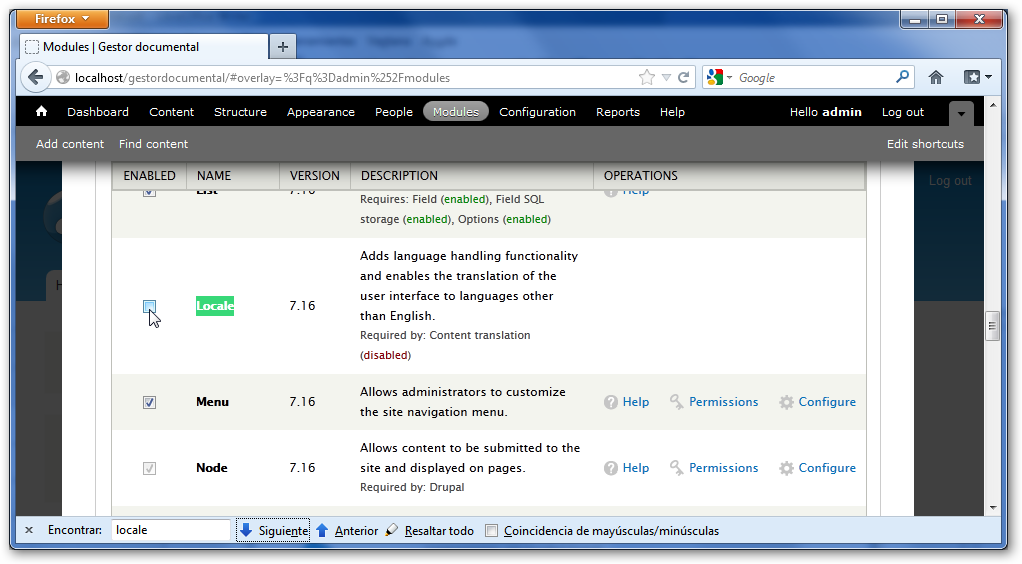Reload the page with the refresh icon
Image resolution: width=1022 pixels, height=564 pixels.
[684, 77]
